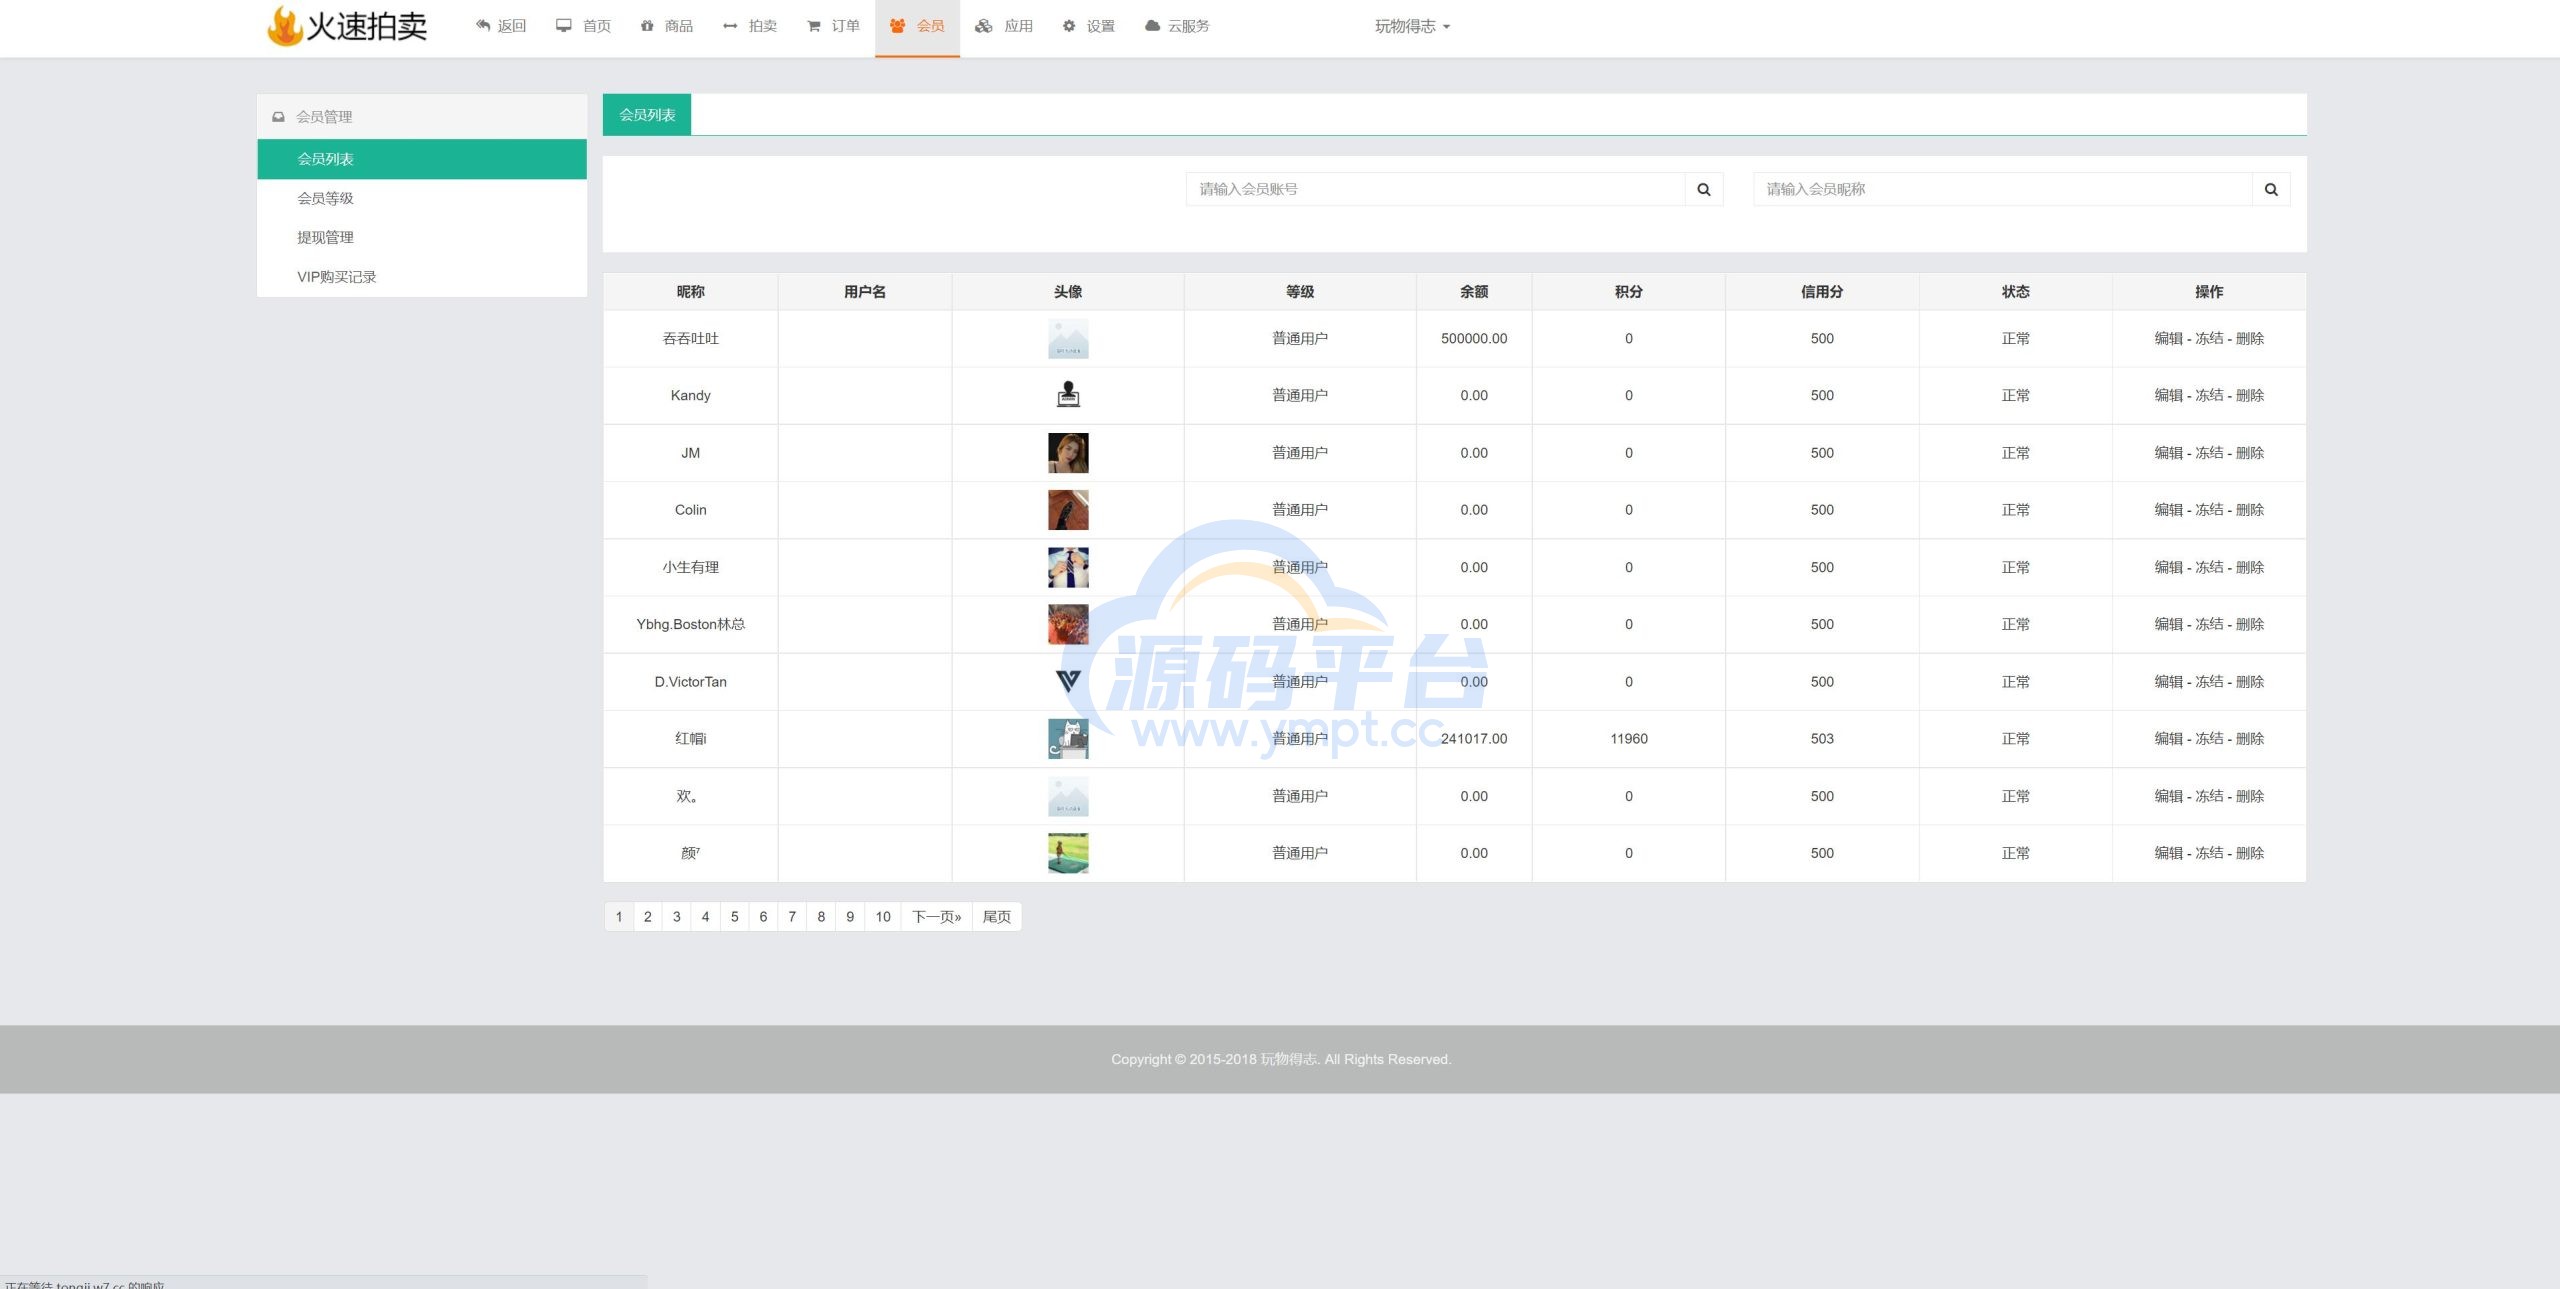
Task: Click 小生有理's avatar thumbnail
Action: coord(1068,567)
